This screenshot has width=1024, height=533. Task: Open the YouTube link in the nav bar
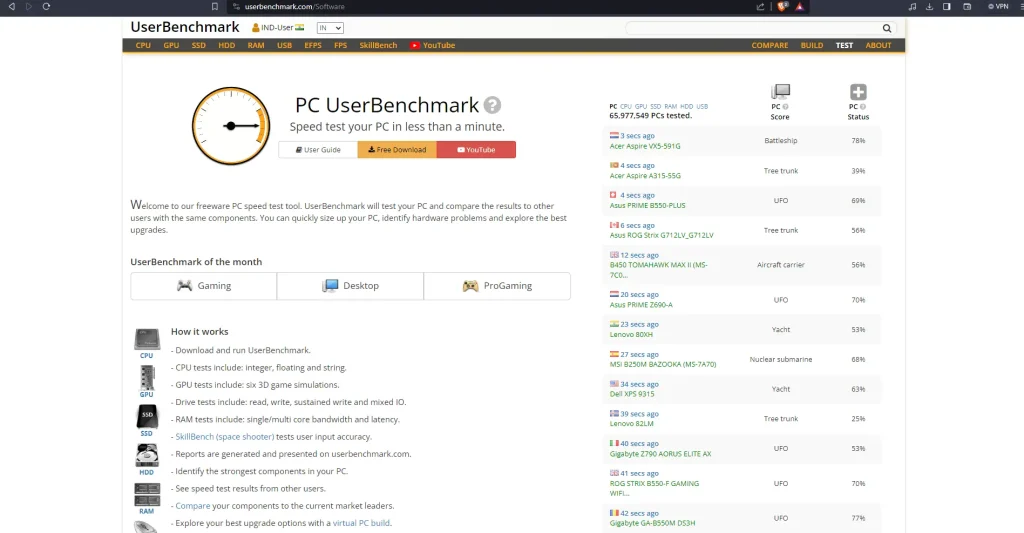tap(432, 46)
